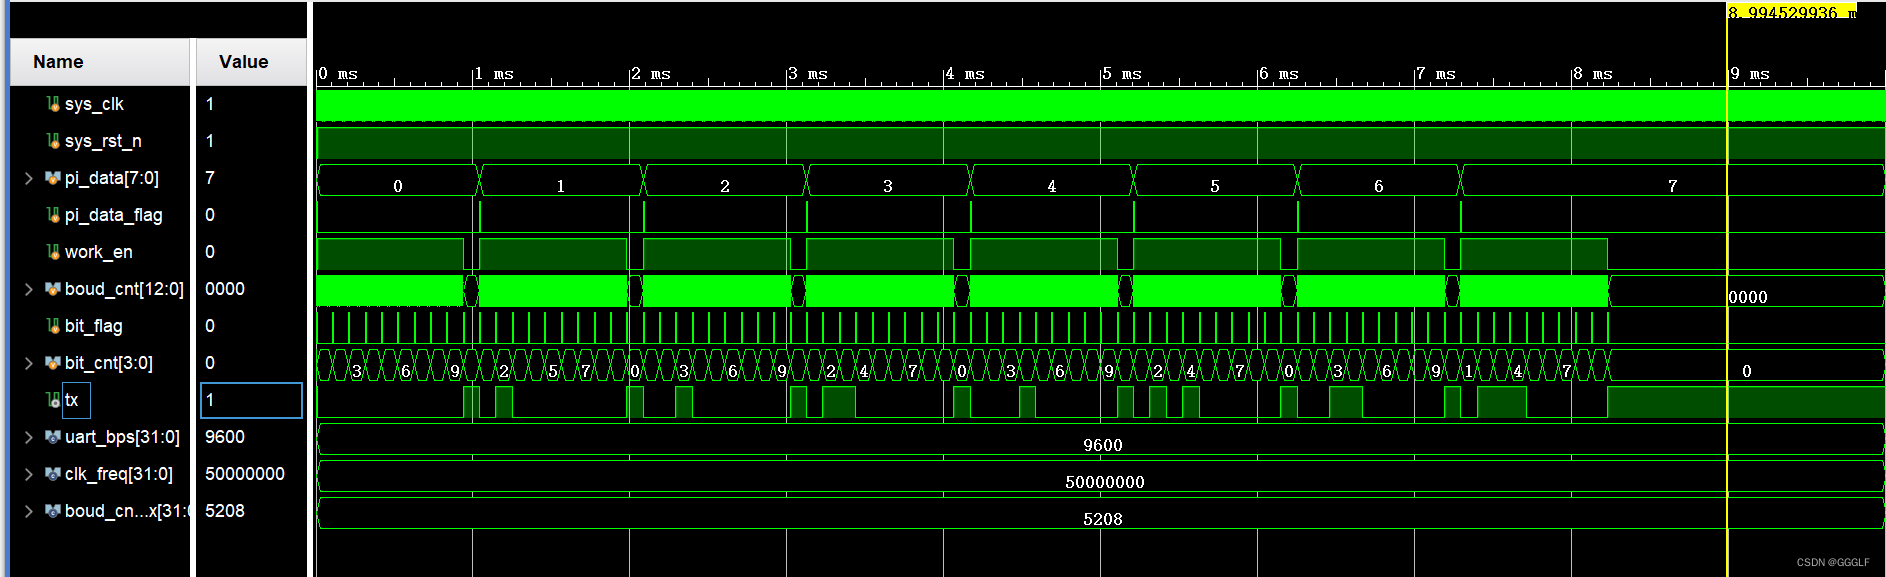1886x577 pixels.
Task: Click the sys_rst_n signal icon
Action: tap(53, 141)
